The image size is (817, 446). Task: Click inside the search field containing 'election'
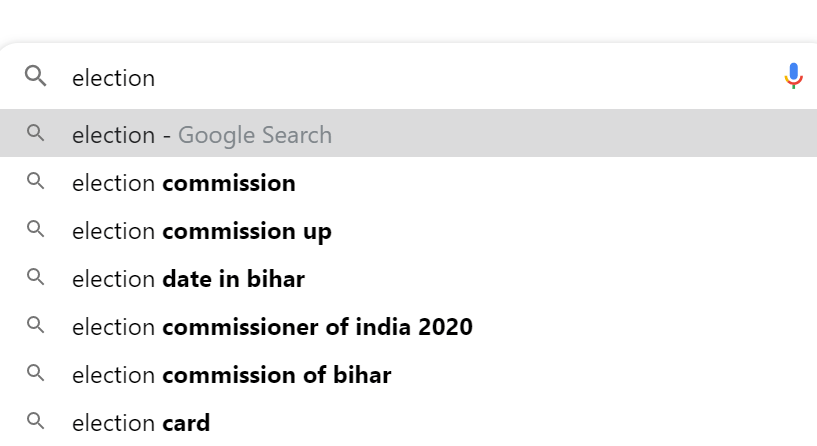(x=417, y=78)
